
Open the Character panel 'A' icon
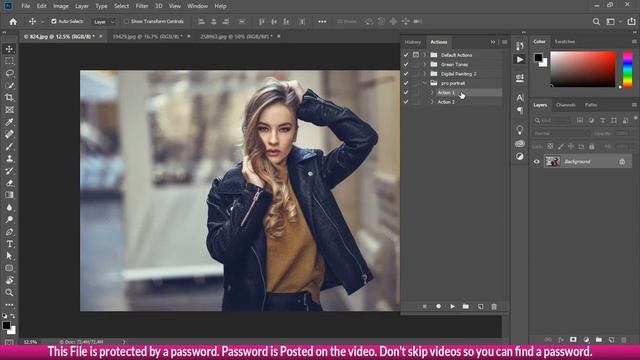(520, 98)
